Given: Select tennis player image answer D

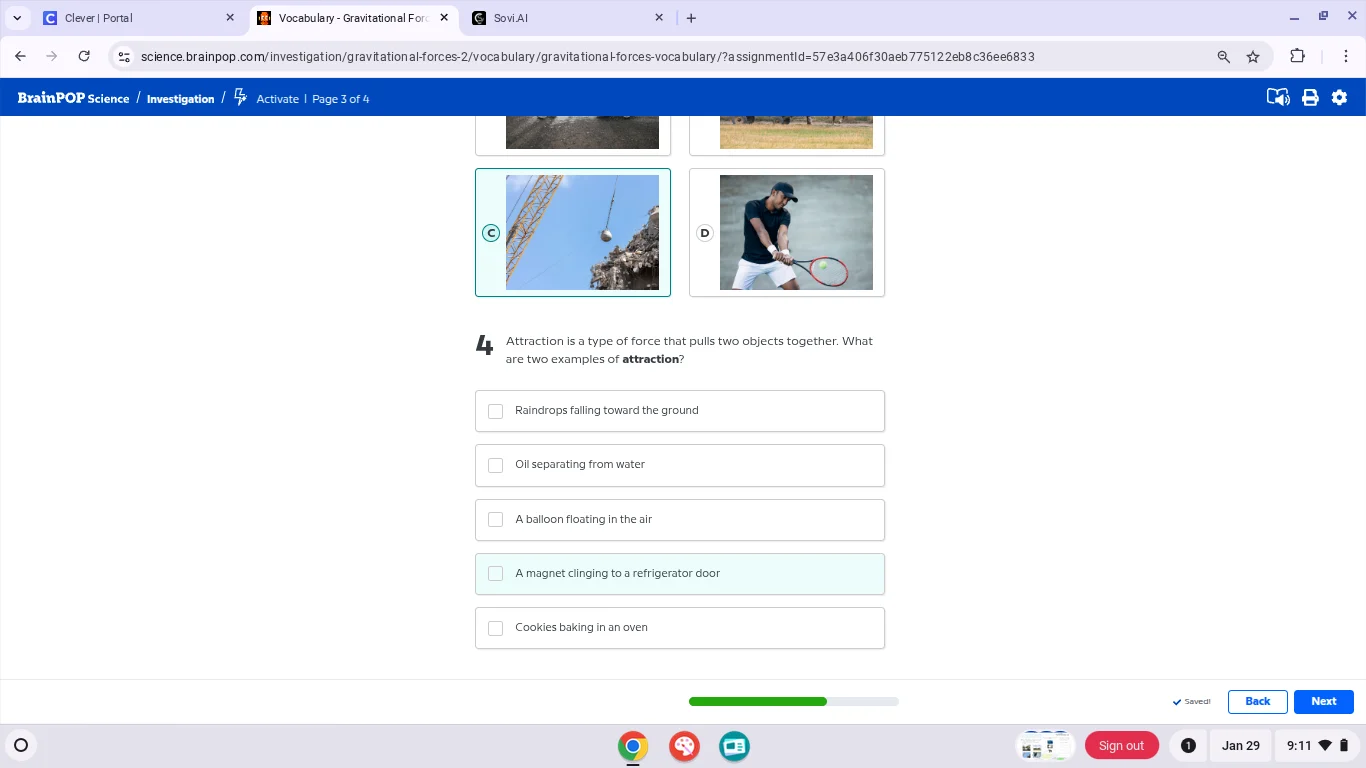Looking at the screenshot, I should [x=787, y=233].
